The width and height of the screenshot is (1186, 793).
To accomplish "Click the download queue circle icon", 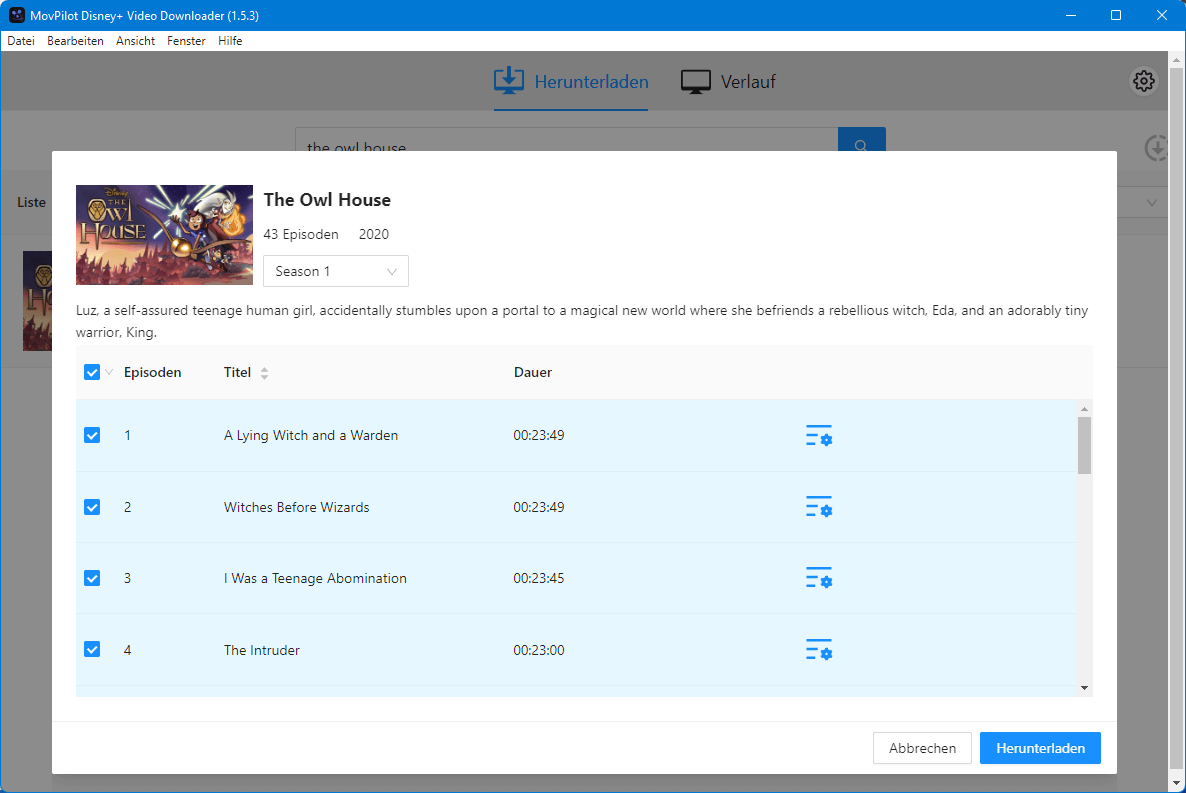I will click(1156, 148).
